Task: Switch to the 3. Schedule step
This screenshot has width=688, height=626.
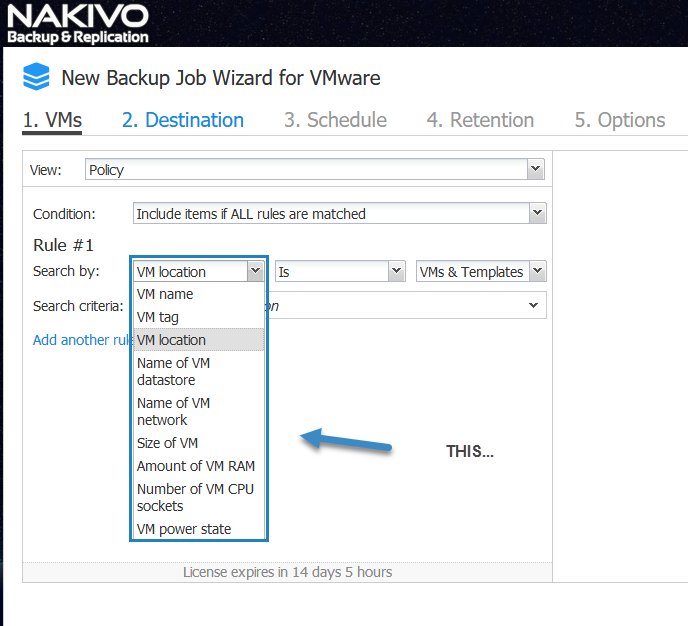Action: pos(335,120)
